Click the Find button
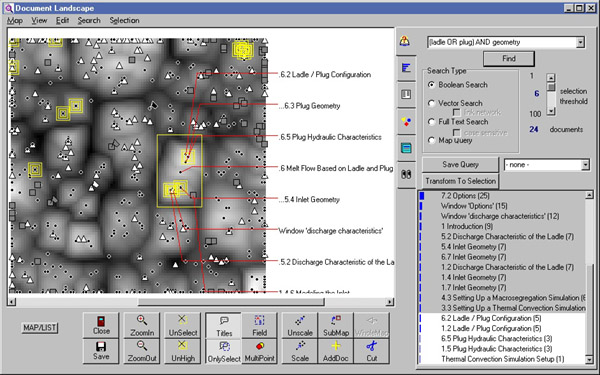600x375 pixels. coord(509,59)
